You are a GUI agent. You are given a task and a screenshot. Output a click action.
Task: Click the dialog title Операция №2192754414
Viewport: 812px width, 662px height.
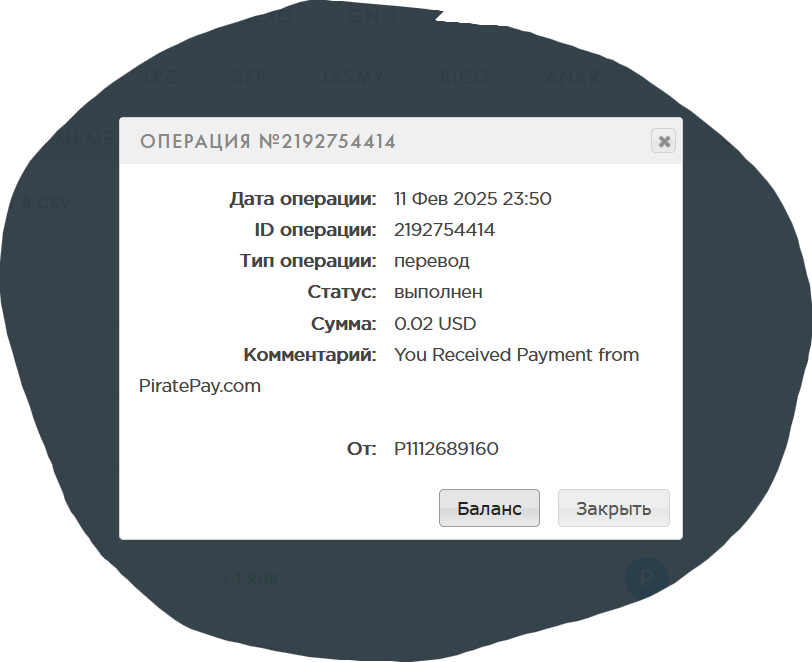268,141
